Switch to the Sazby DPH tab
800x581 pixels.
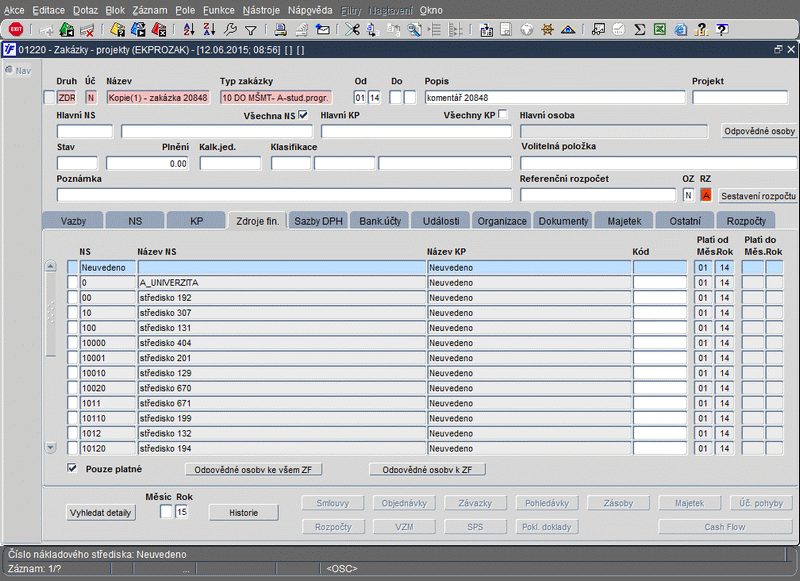pyautogui.click(x=319, y=221)
